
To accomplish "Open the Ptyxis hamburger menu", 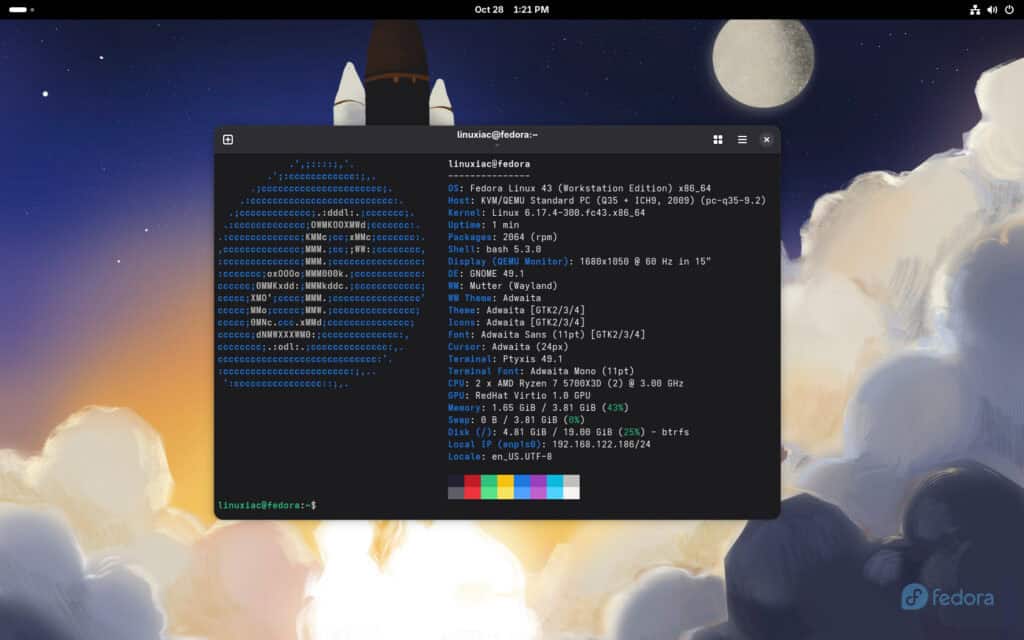I will tap(741, 139).
